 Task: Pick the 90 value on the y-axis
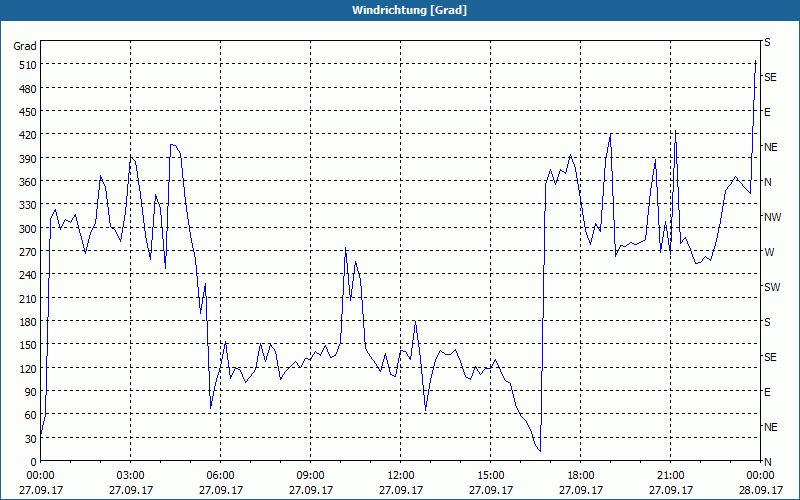27,392
